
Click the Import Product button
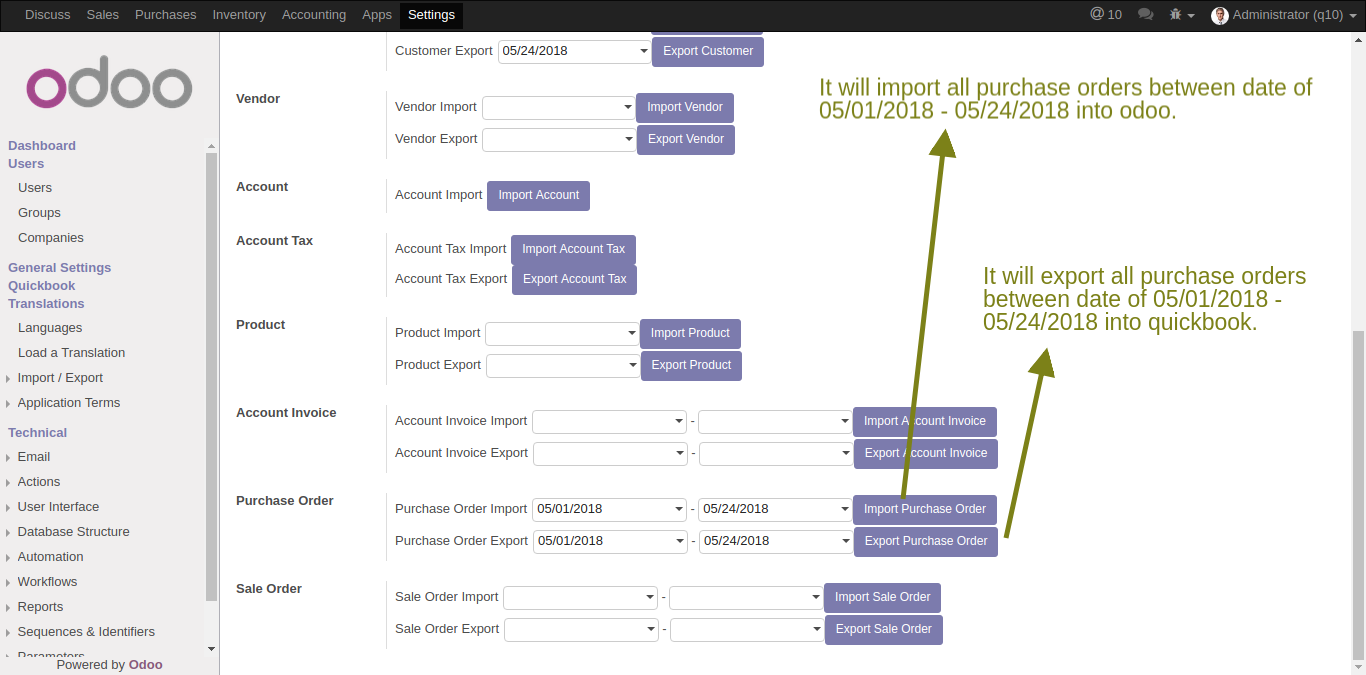pyautogui.click(x=690, y=333)
